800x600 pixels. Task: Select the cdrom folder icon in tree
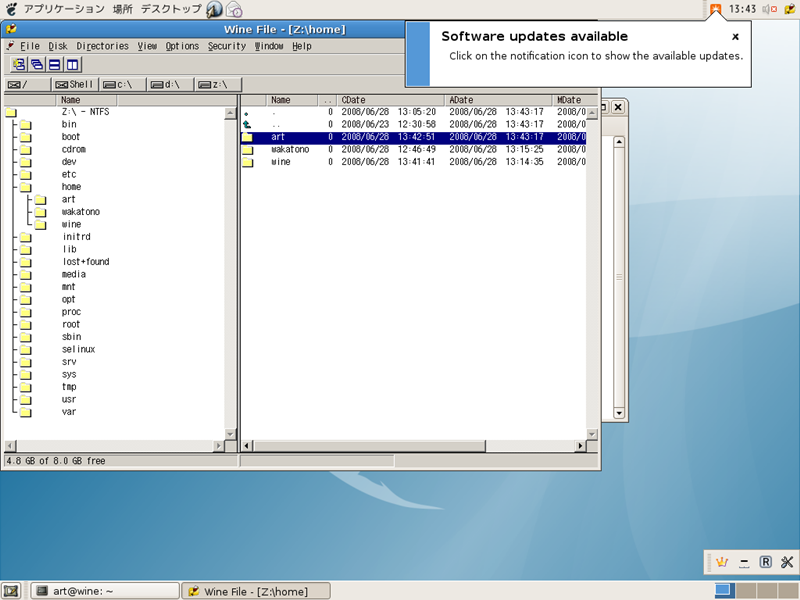[26, 149]
